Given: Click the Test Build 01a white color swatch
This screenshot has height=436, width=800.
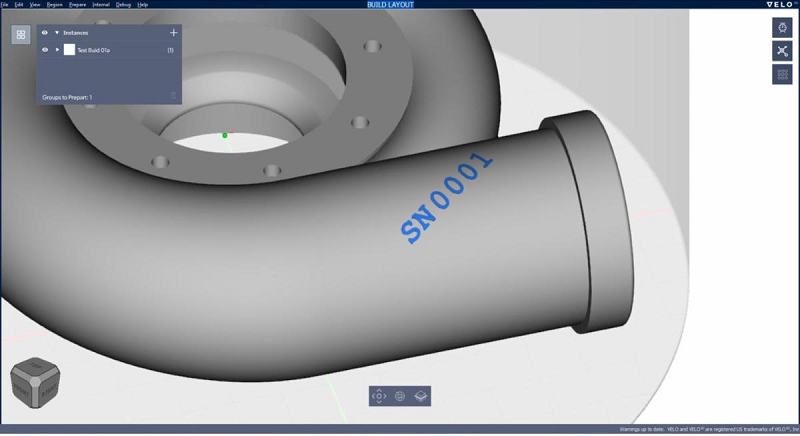Looking at the screenshot, I should pyautogui.click(x=69, y=49).
